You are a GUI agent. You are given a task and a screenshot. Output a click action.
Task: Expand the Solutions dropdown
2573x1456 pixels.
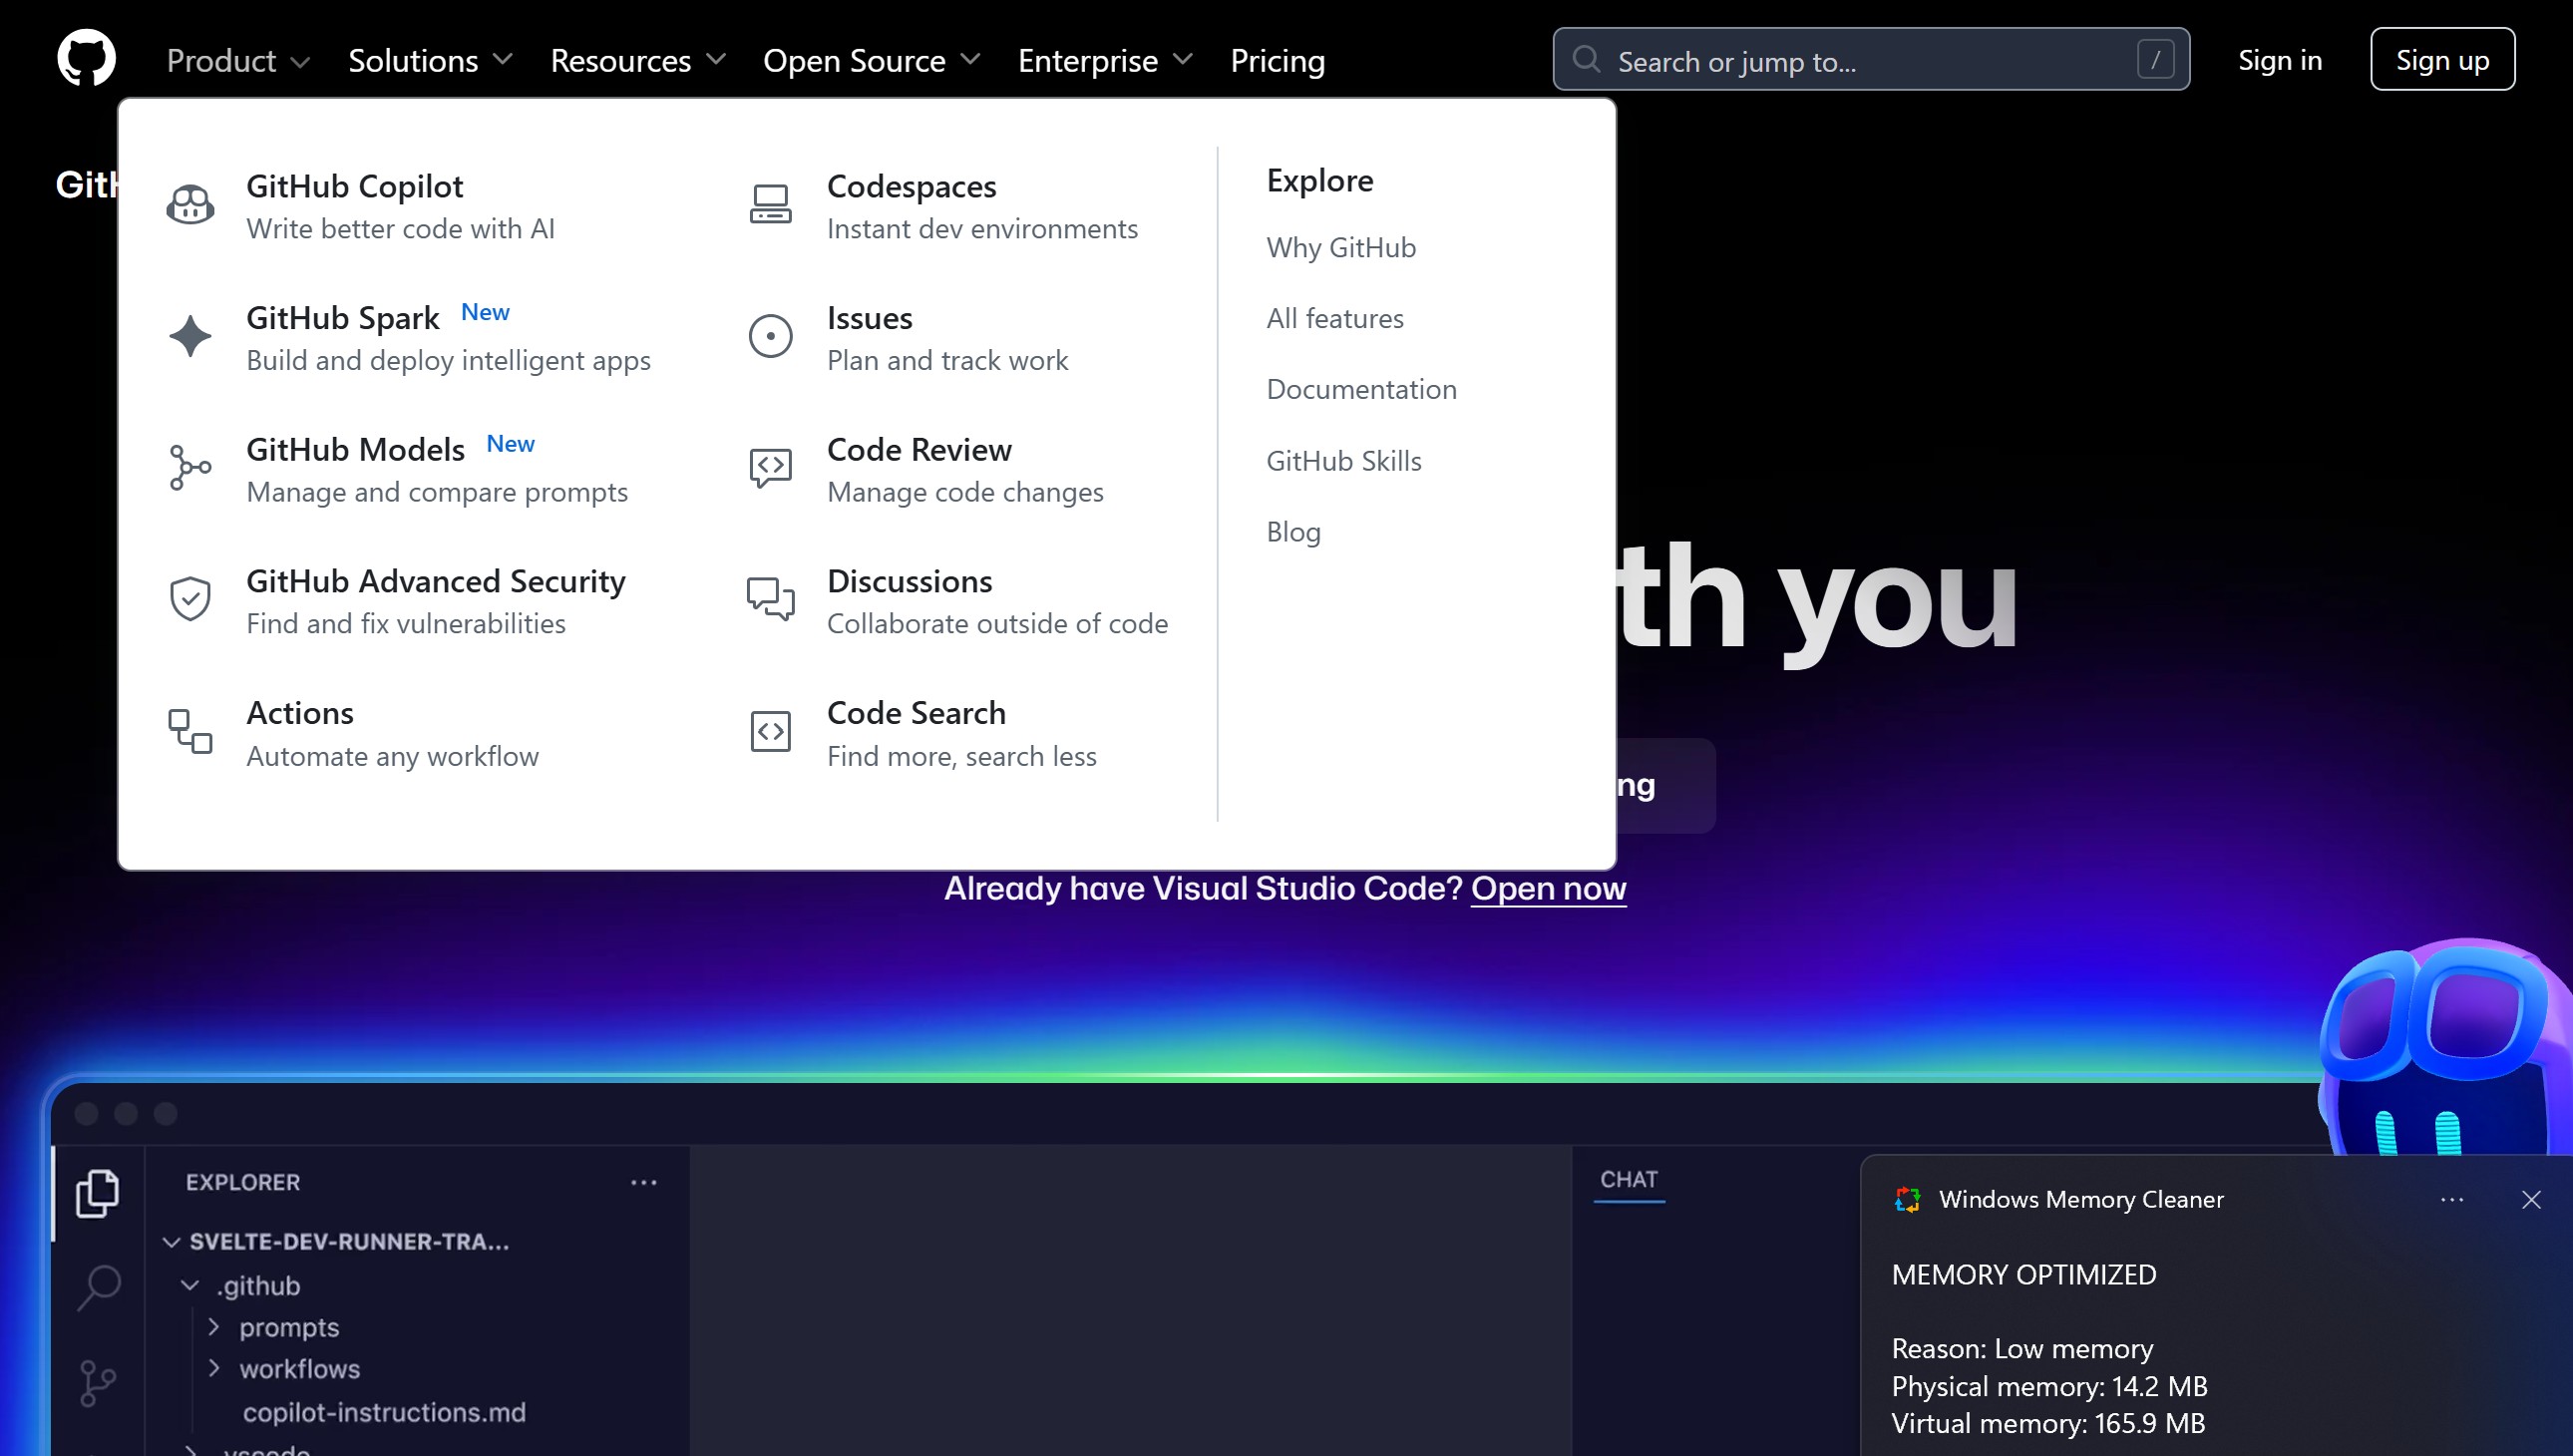tap(430, 61)
